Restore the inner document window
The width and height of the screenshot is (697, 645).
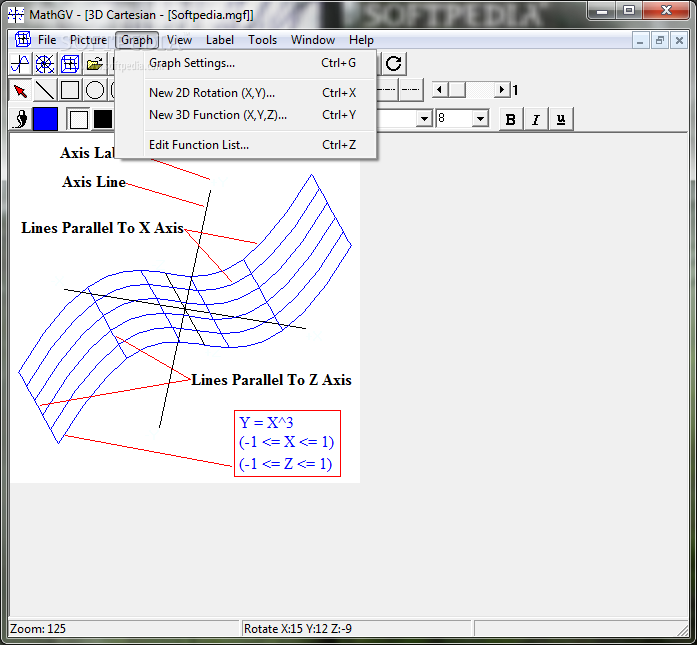click(x=660, y=41)
